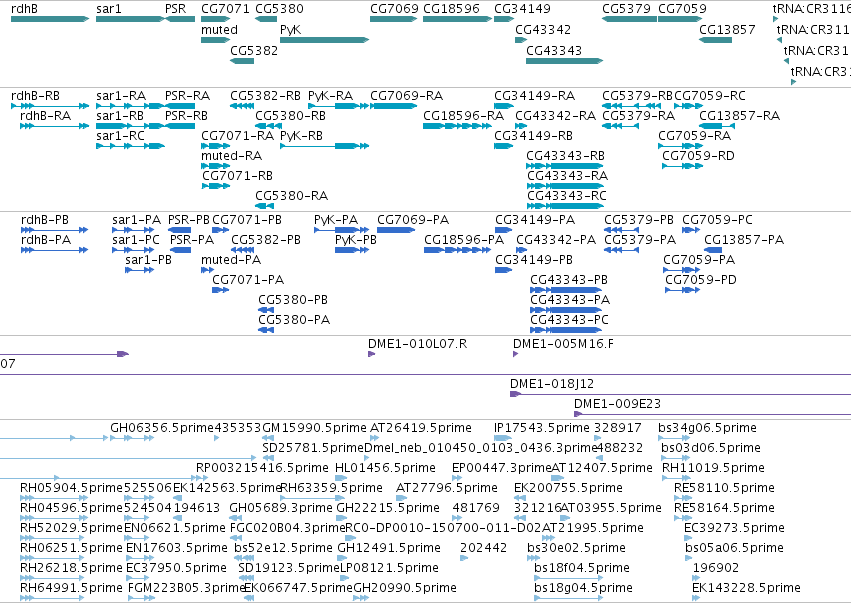Screen dimensions: 851x603
Task: Open transcript label 'CG13857-RA'
Action: tap(739, 116)
